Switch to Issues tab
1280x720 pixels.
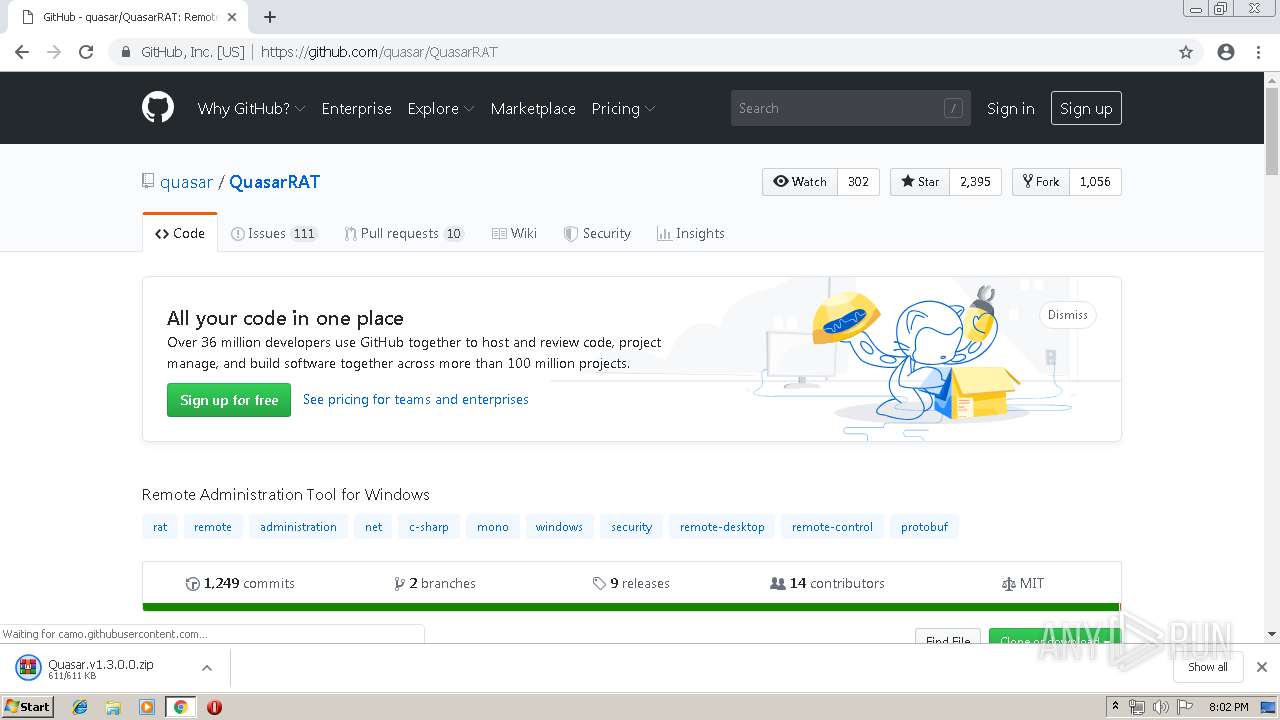[274, 233]
